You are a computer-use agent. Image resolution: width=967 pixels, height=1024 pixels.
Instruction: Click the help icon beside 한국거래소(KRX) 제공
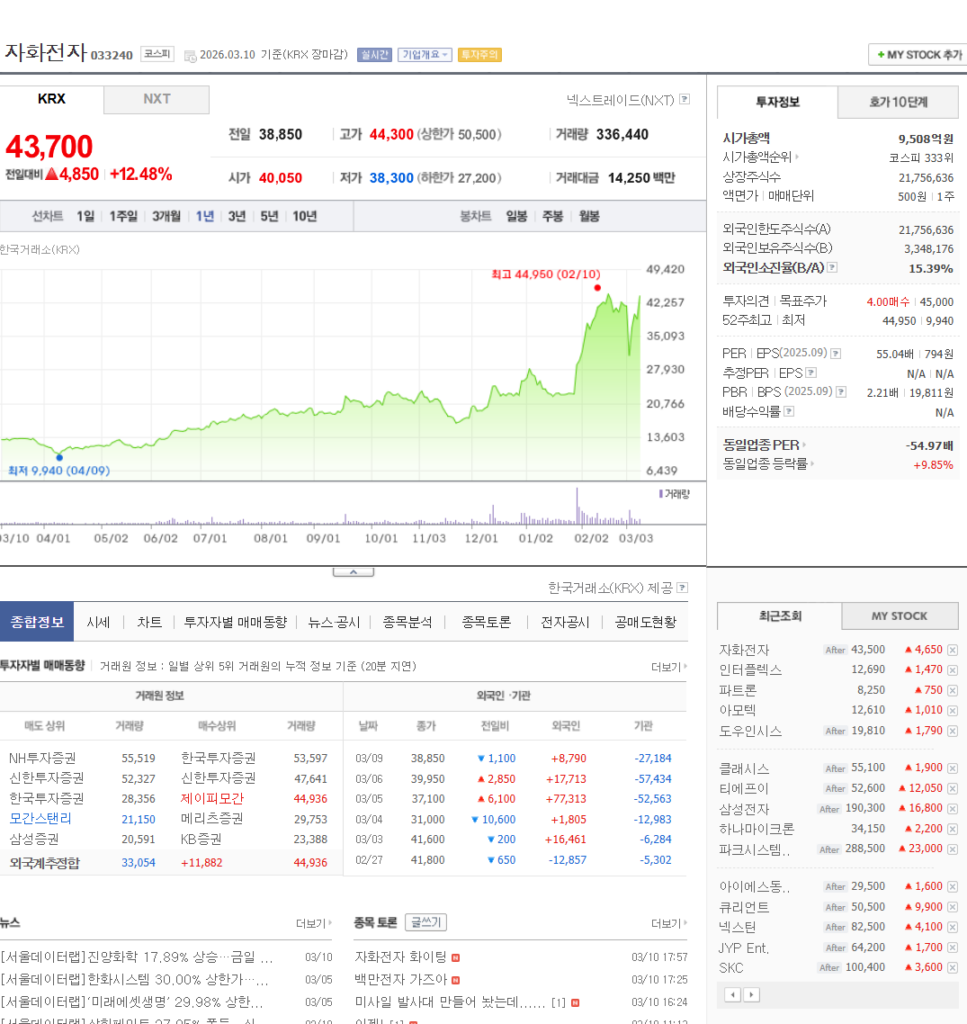(x=682, y=588)
